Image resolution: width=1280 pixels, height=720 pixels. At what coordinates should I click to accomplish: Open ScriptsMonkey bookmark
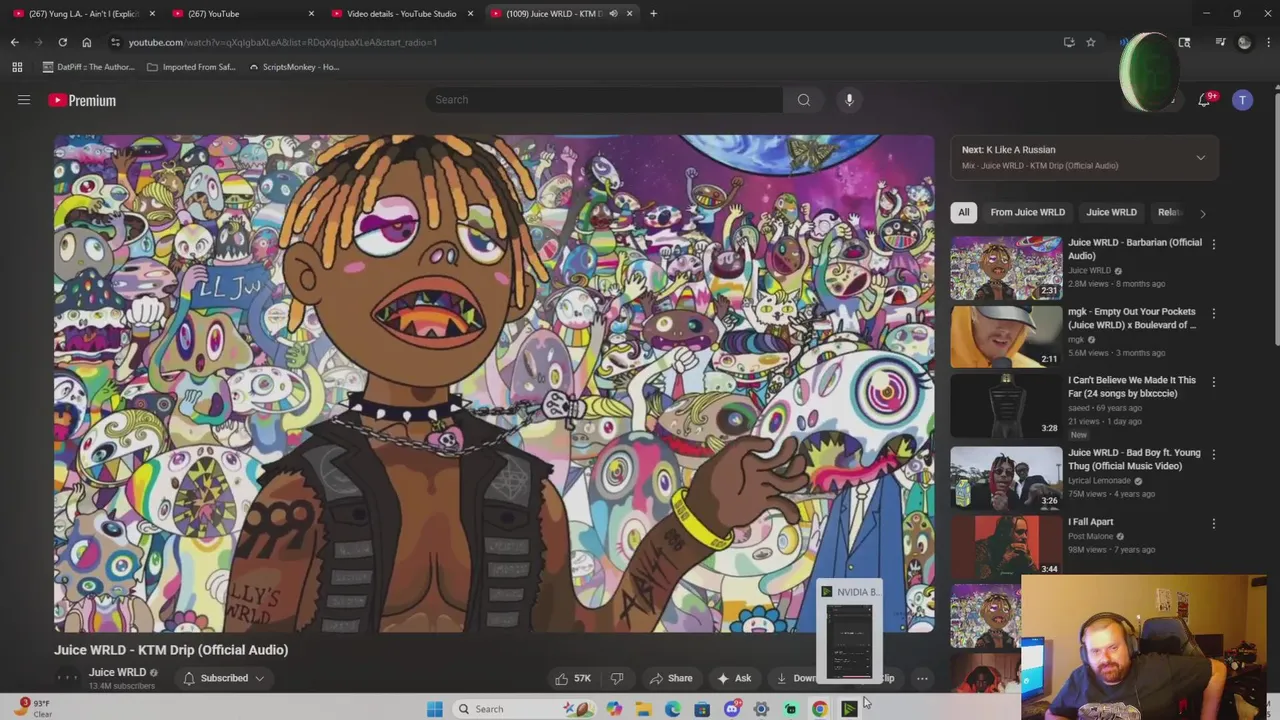[x=293, y=67]
